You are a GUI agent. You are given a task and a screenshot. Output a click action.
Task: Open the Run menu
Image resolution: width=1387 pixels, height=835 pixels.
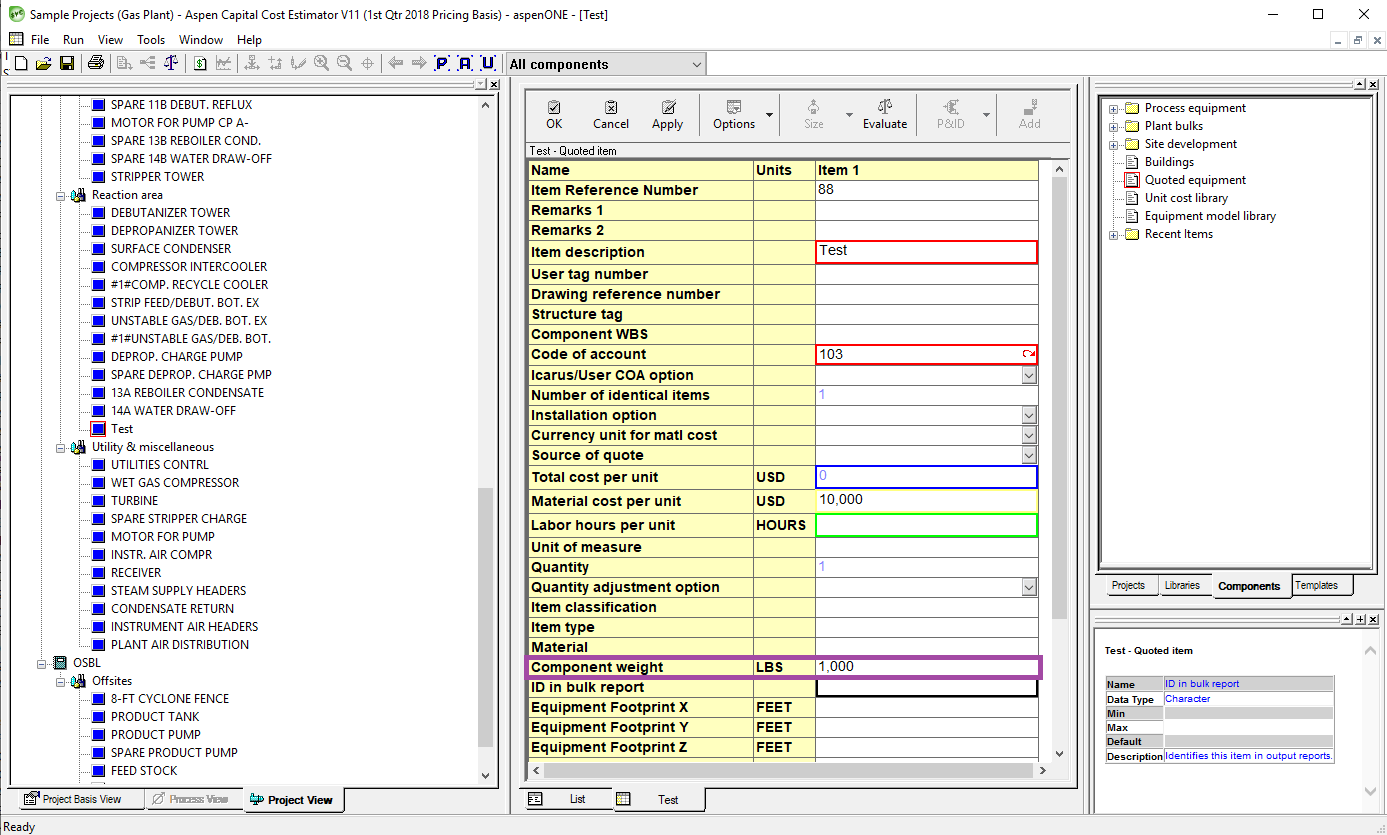(x=73, y=40)
